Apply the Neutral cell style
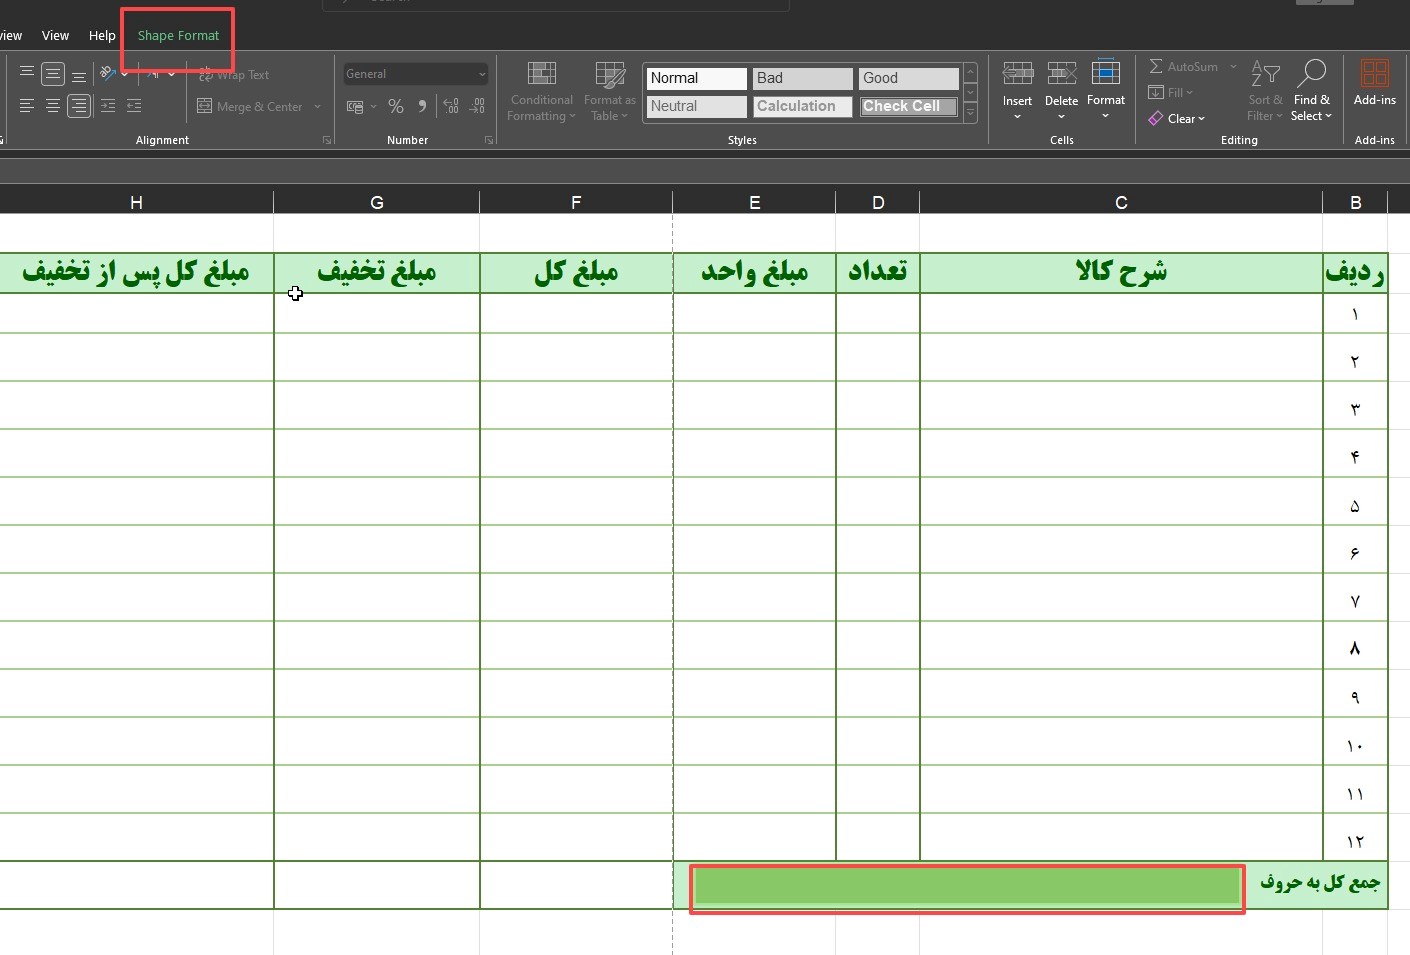 [x=697, y=106]
